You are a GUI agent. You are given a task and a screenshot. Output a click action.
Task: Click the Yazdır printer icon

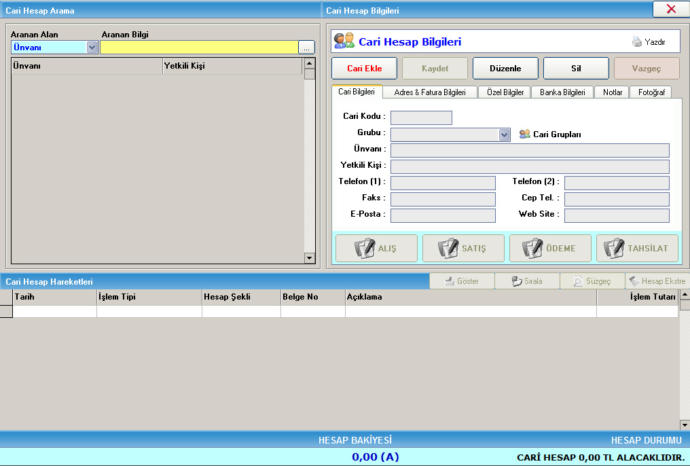pos(637,42)
